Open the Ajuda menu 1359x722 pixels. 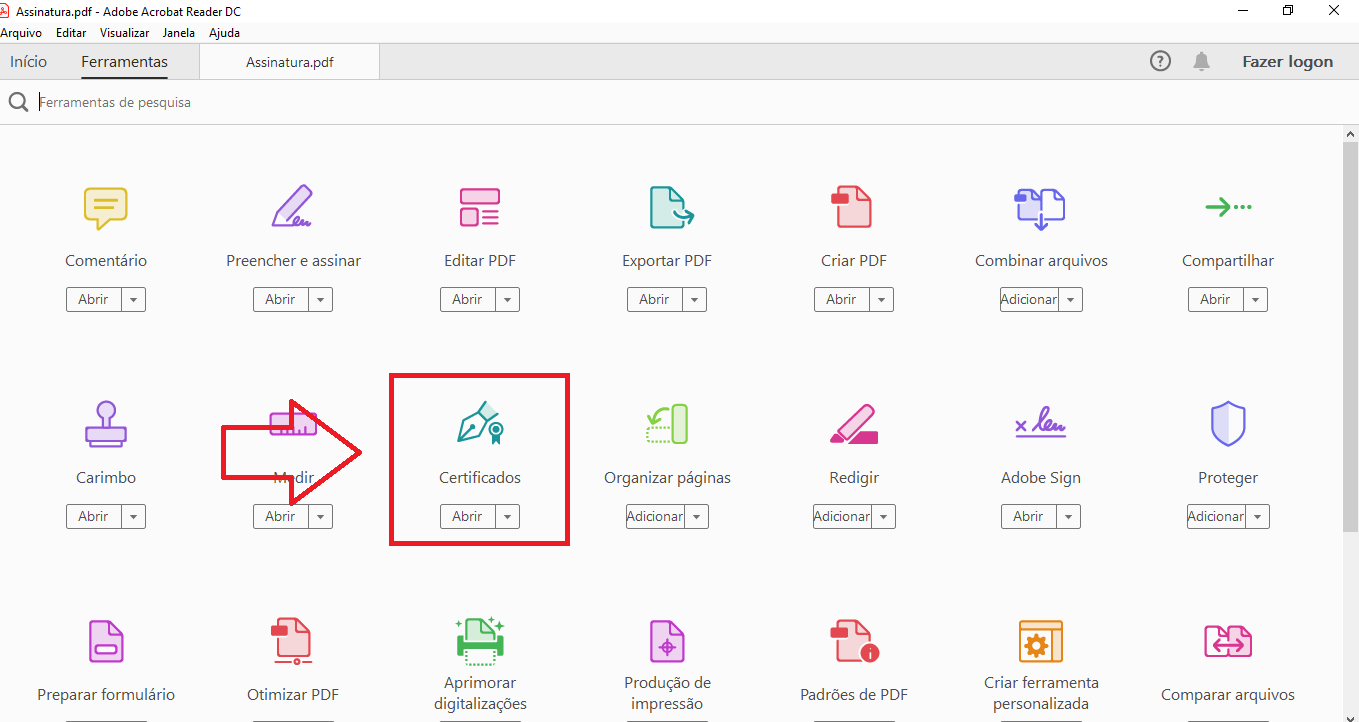[224, 33]
